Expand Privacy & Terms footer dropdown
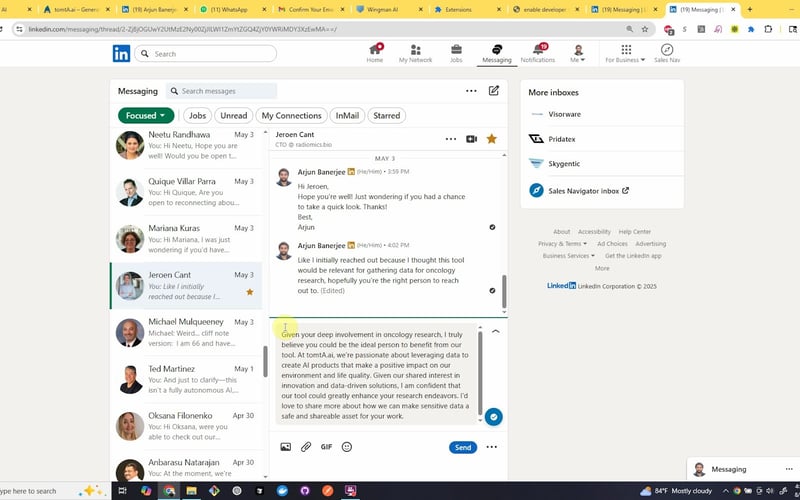 click(x=562, y=244)
